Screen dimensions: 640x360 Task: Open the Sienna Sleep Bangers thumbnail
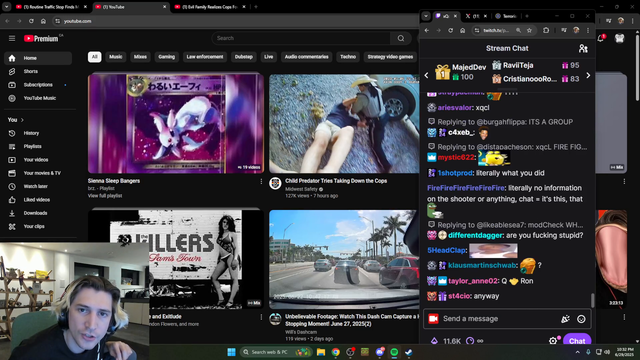point(176,124)
